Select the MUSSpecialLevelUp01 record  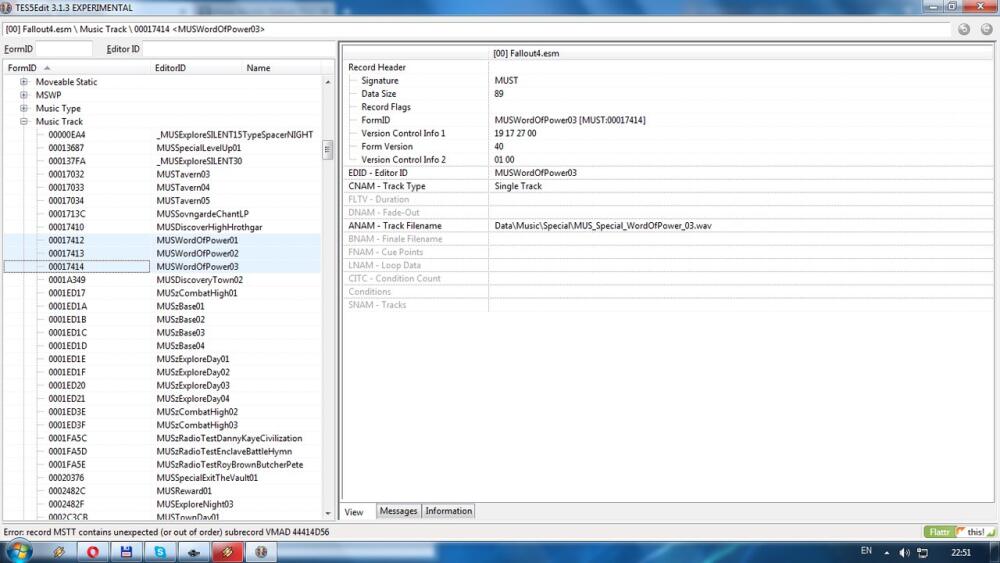198,148
